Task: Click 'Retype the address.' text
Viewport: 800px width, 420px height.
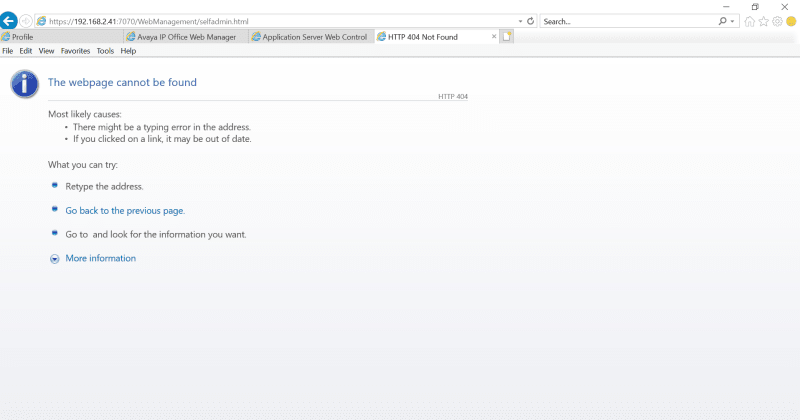Action: (x=104, y=187)
